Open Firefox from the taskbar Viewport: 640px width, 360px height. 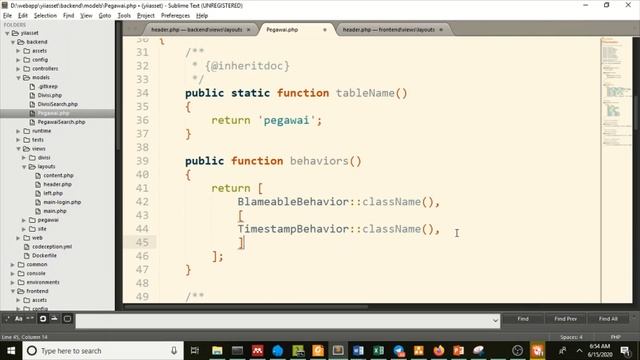439,351
